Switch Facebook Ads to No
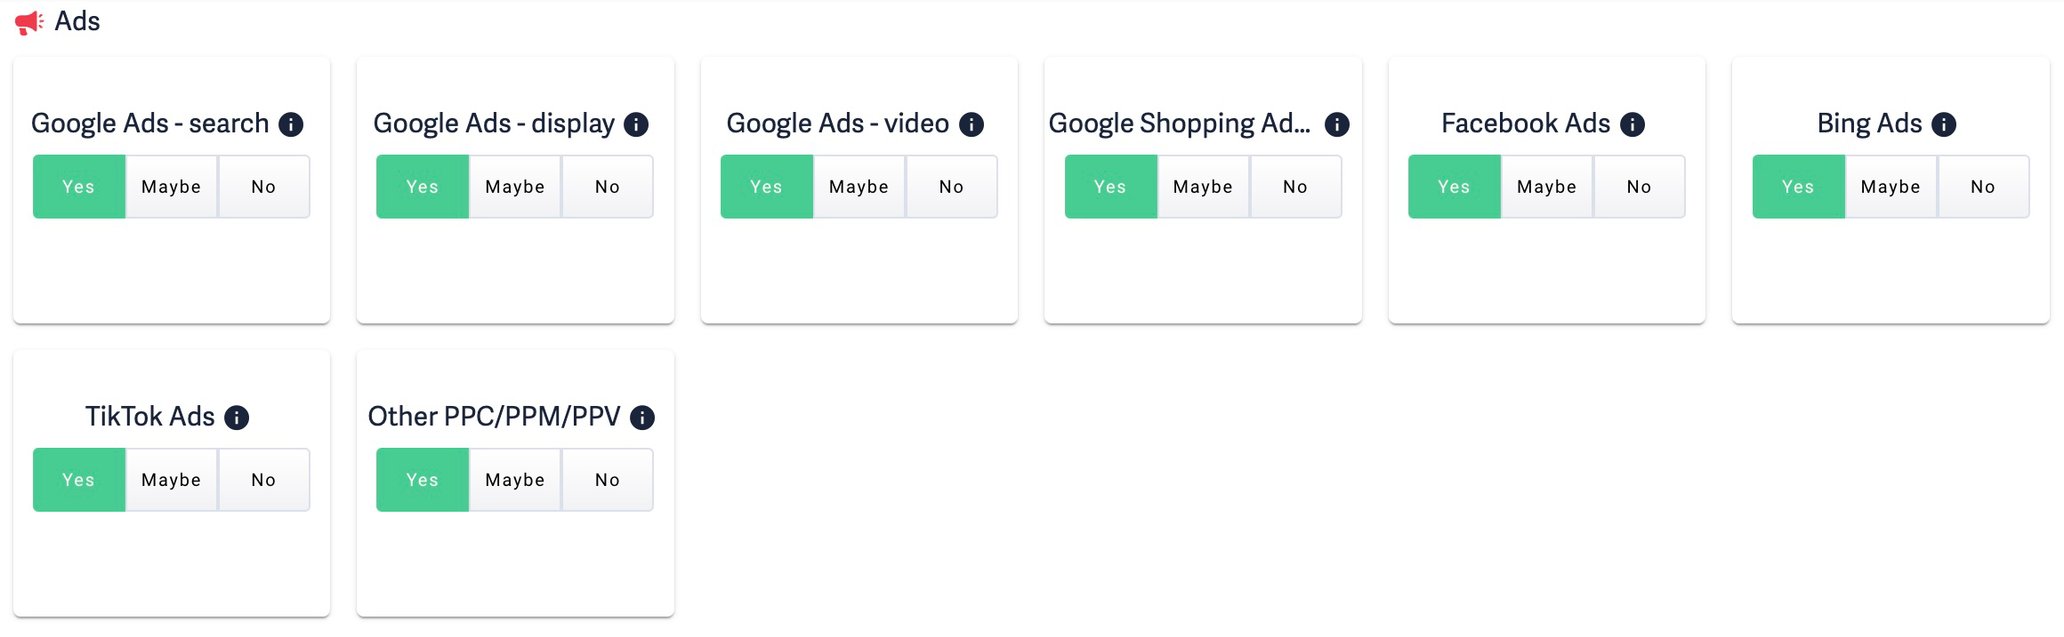The width and height of the screenshot is (2064, 637). [x=1638, y=186]
